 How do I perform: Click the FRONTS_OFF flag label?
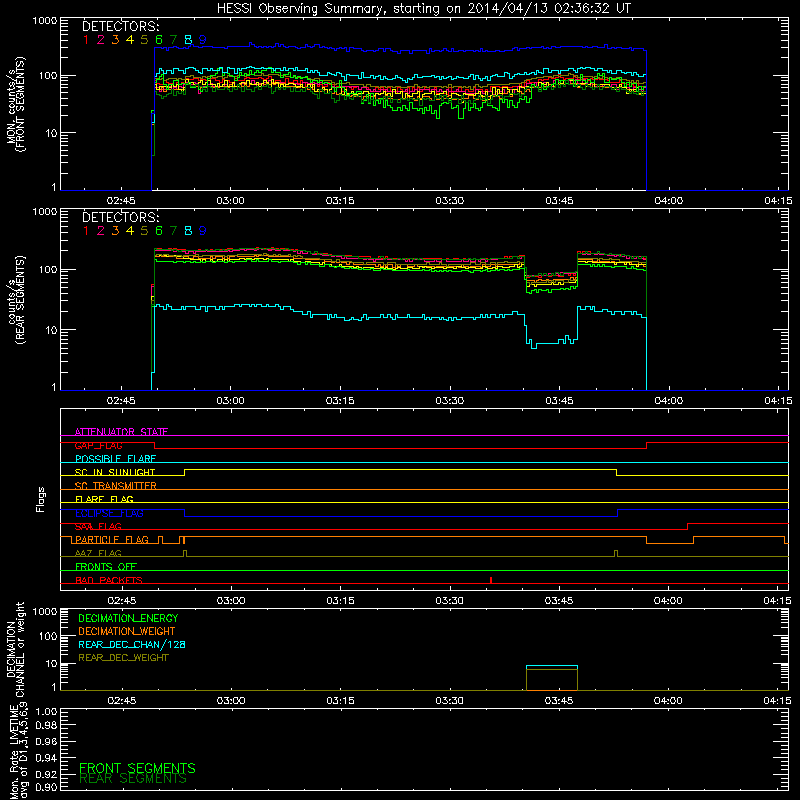[x=106, y=567]
